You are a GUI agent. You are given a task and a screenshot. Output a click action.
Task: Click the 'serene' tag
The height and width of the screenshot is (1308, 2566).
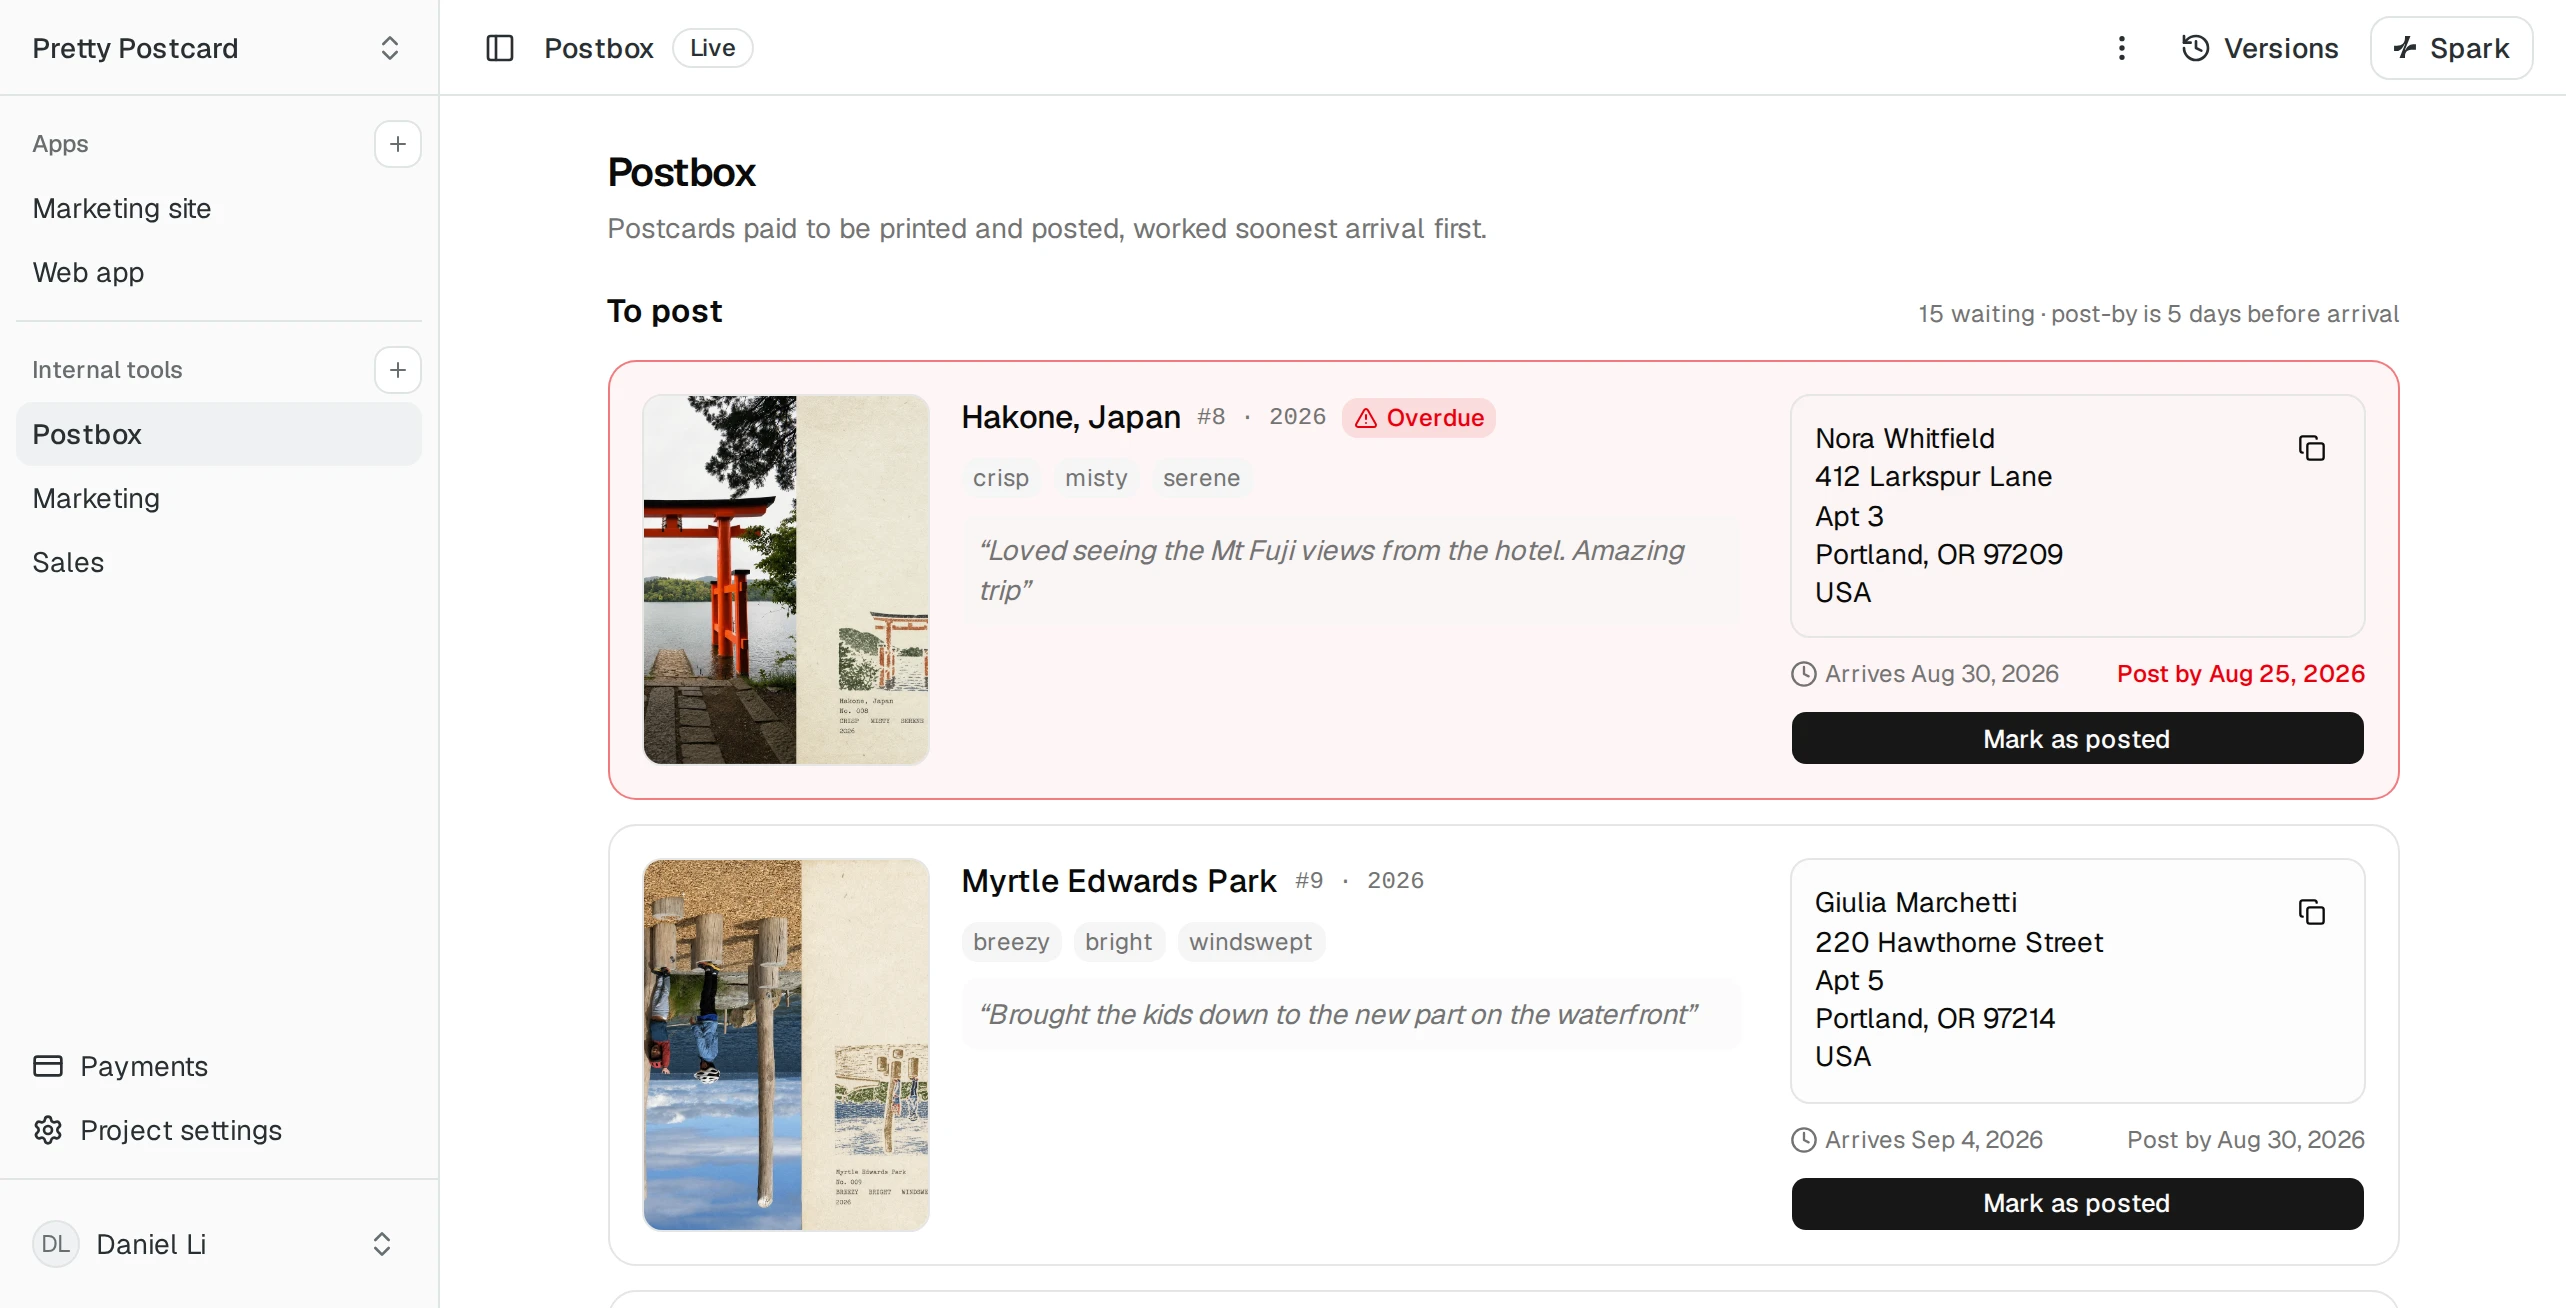pyautogui.click(x=1201, y=478)
